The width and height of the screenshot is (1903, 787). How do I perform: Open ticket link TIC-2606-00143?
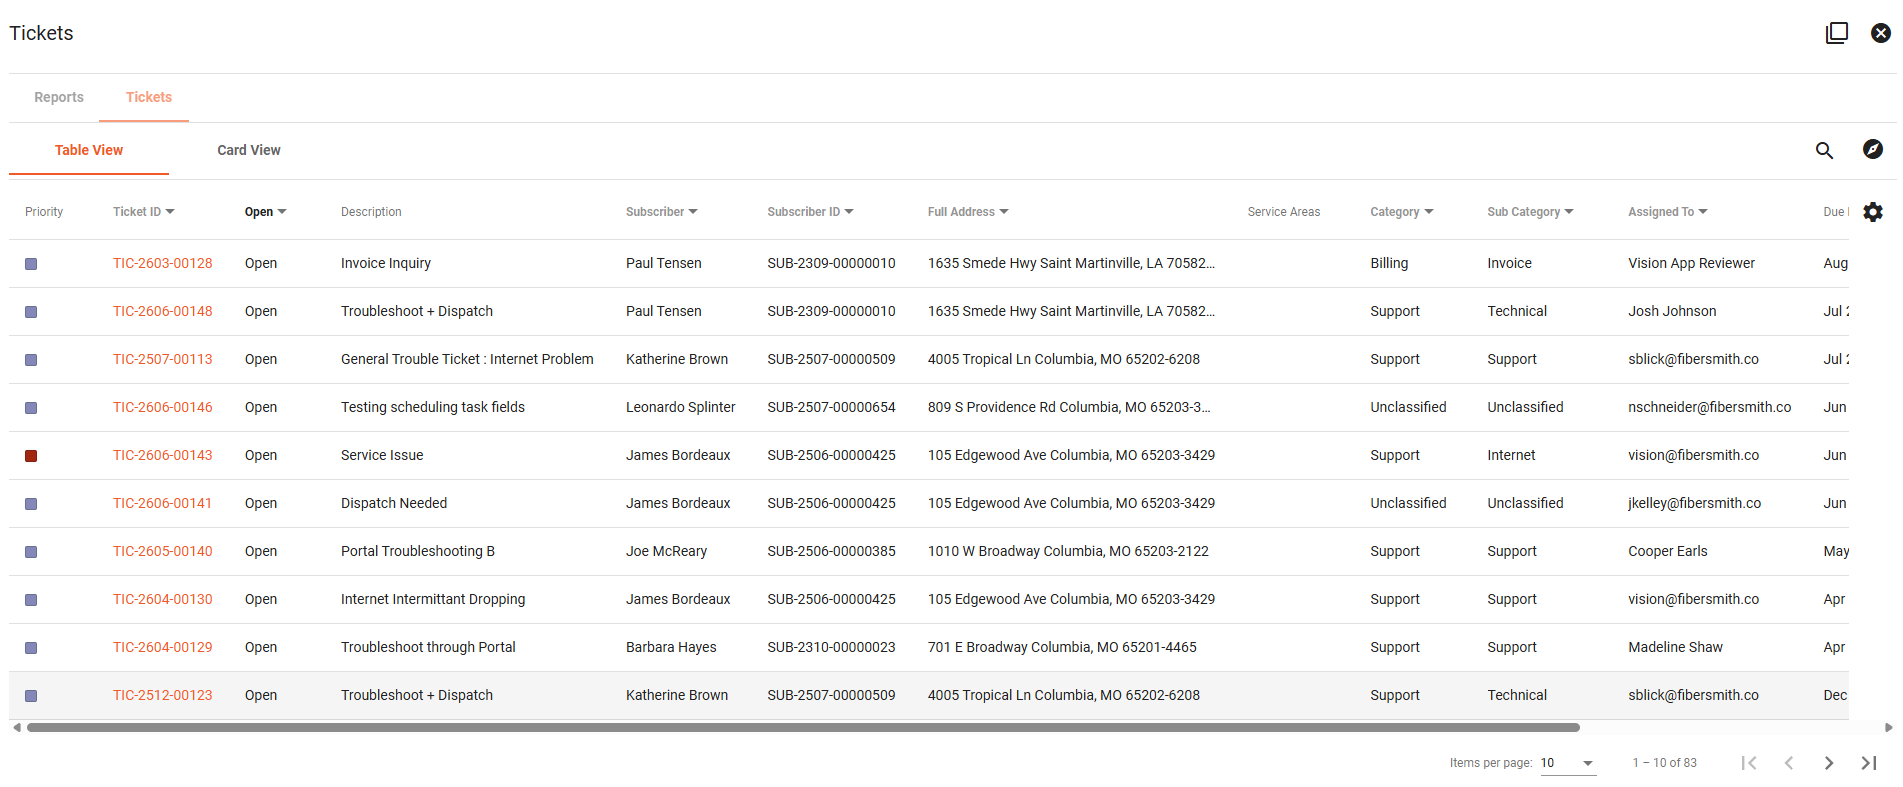(163, 455)
